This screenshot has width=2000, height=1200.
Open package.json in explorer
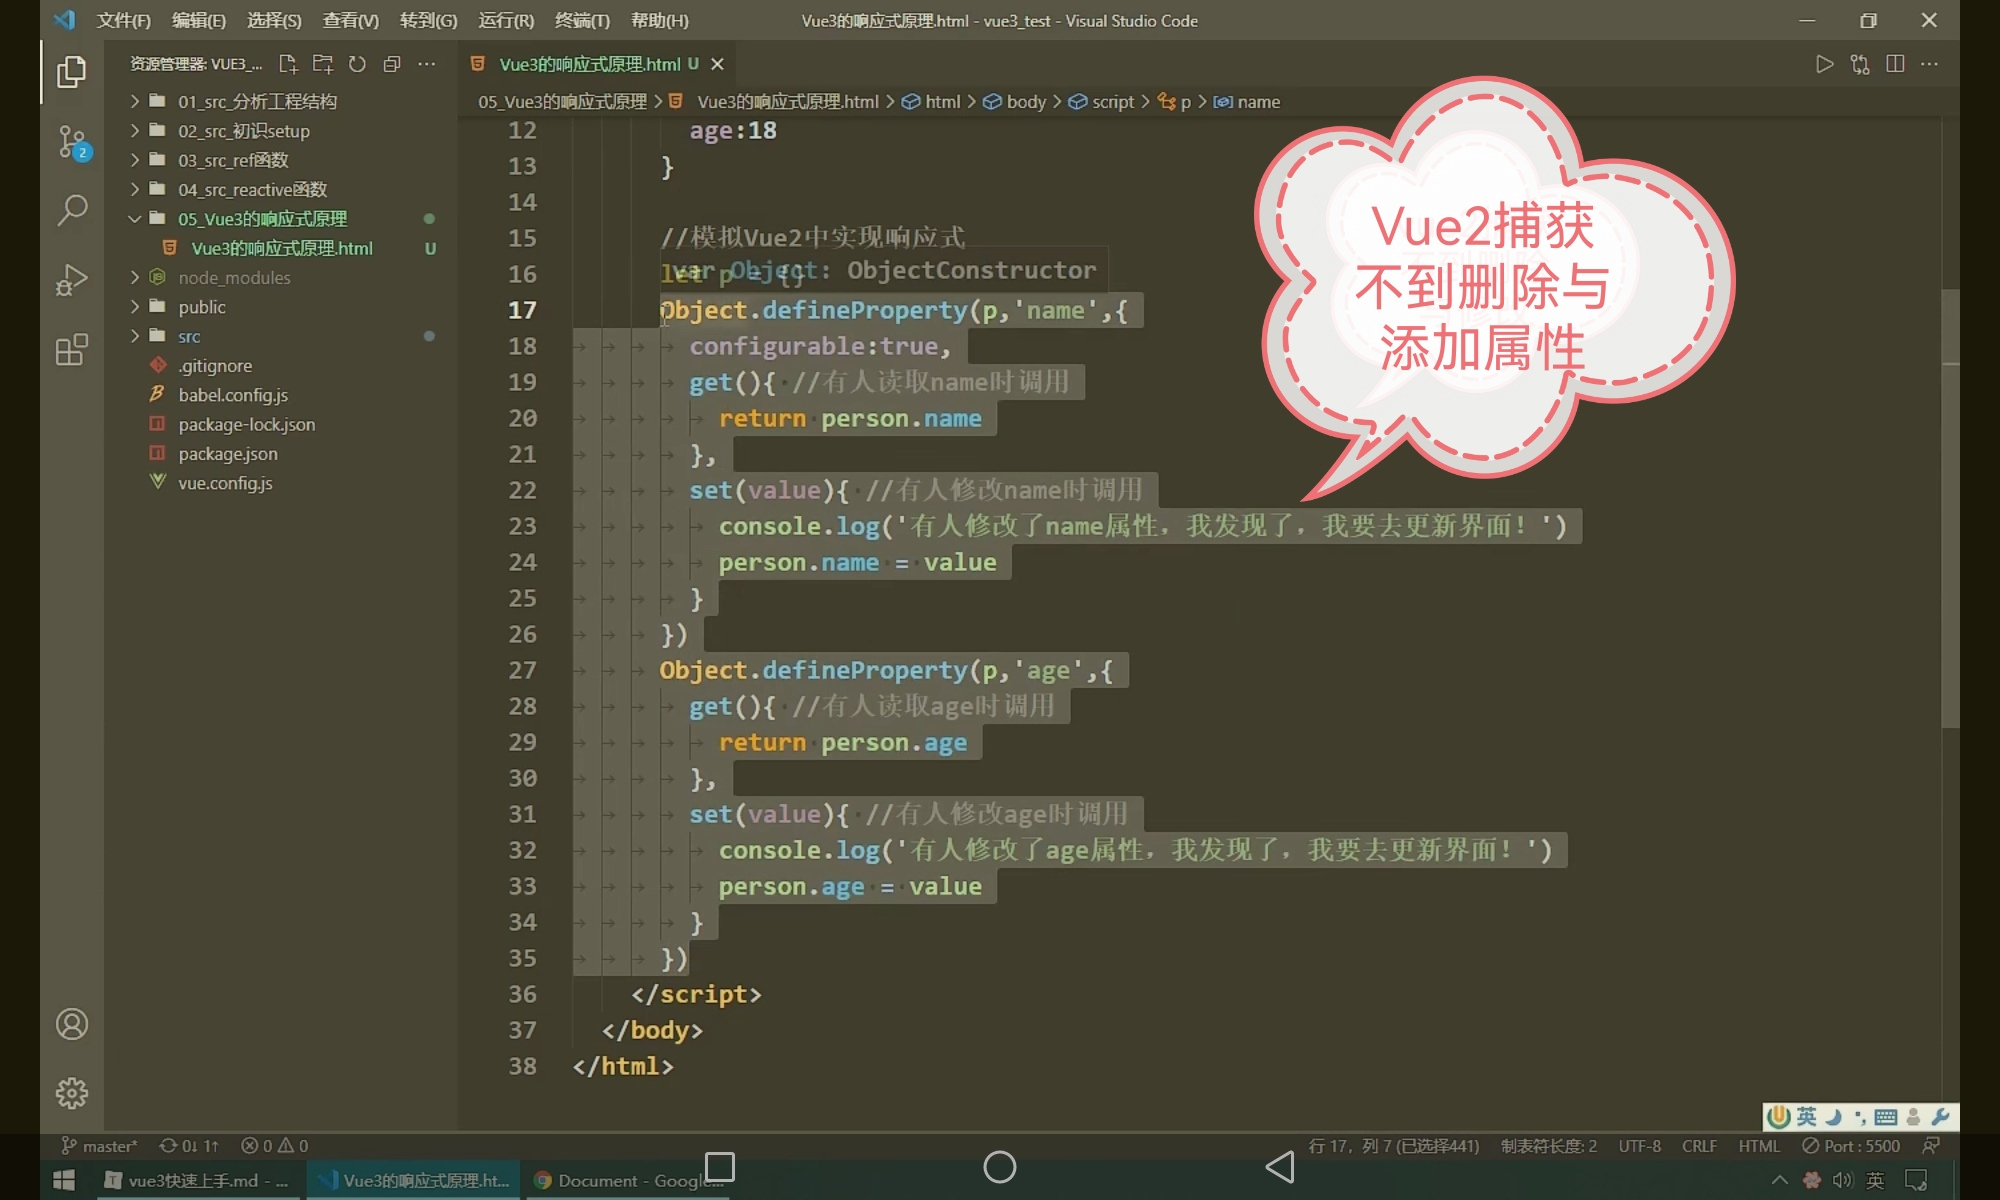click(x=228, y=454)
